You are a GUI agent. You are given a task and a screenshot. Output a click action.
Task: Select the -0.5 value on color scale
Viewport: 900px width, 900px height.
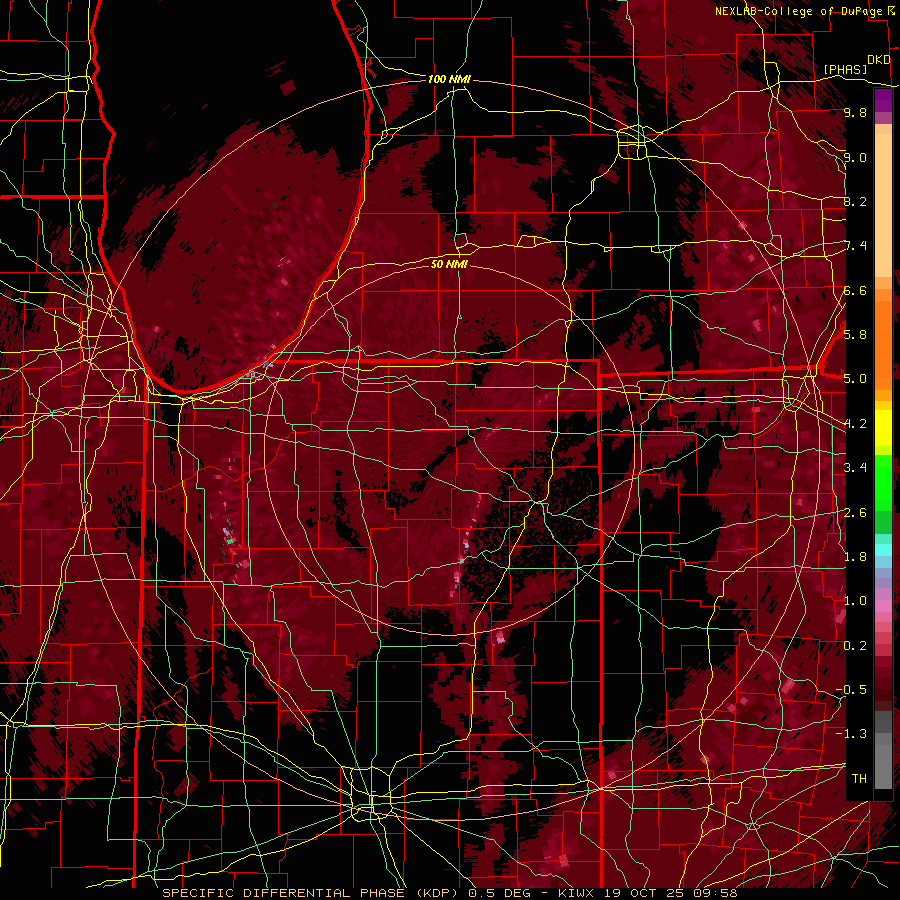coord(852,690)
